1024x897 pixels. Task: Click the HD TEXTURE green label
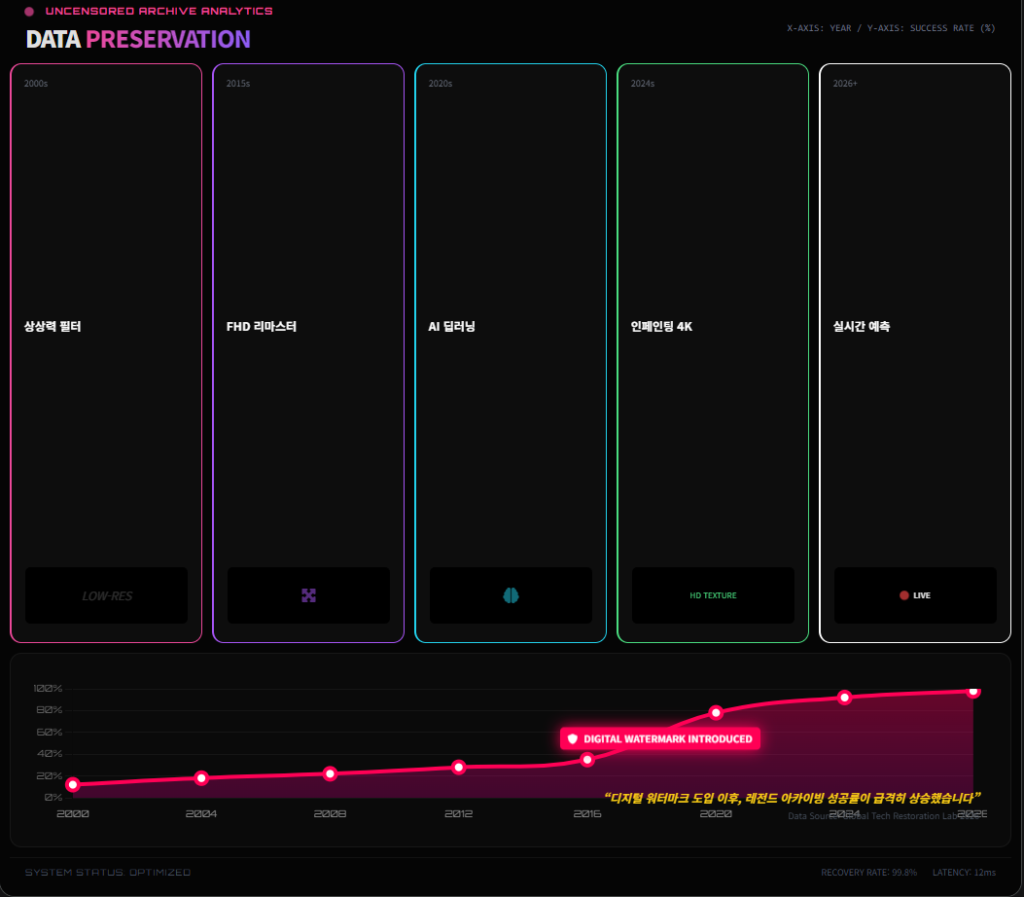(713, 595)
